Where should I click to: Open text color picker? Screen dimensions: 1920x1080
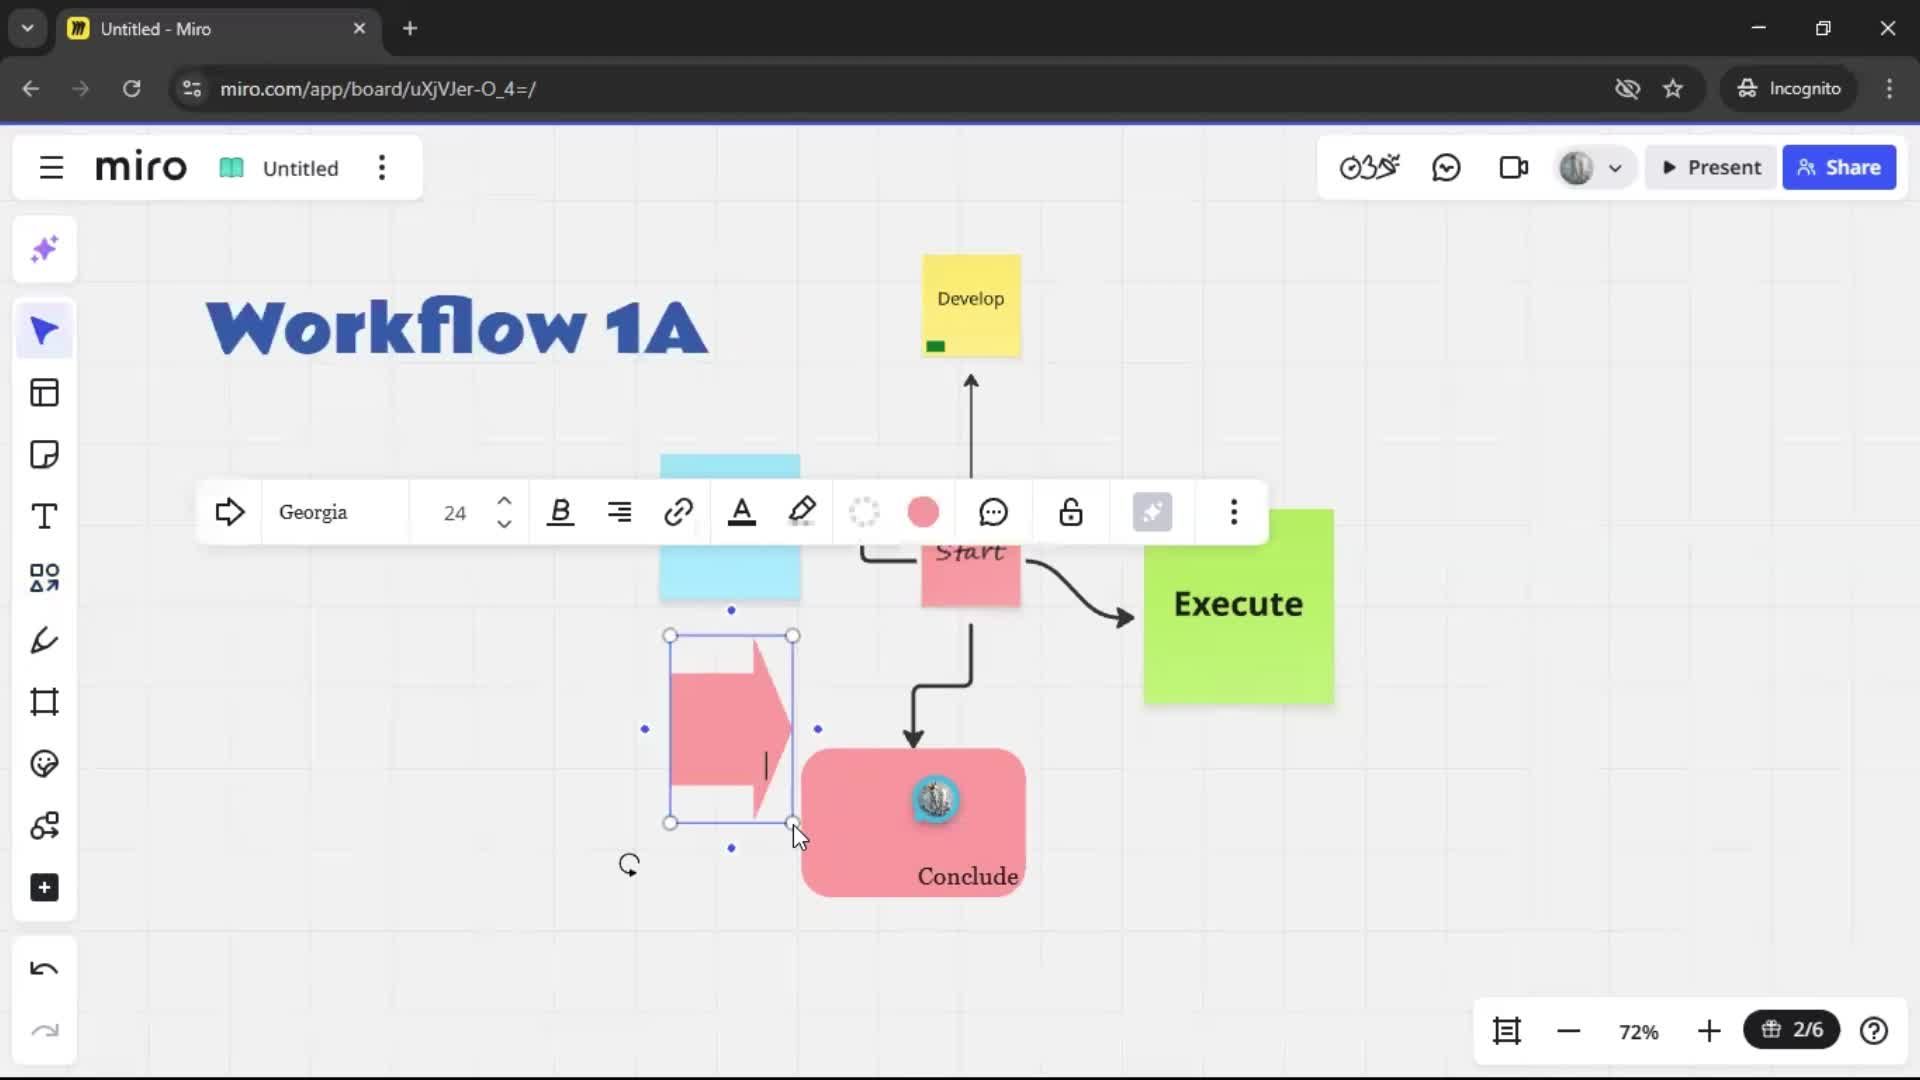tap(741, 512)
